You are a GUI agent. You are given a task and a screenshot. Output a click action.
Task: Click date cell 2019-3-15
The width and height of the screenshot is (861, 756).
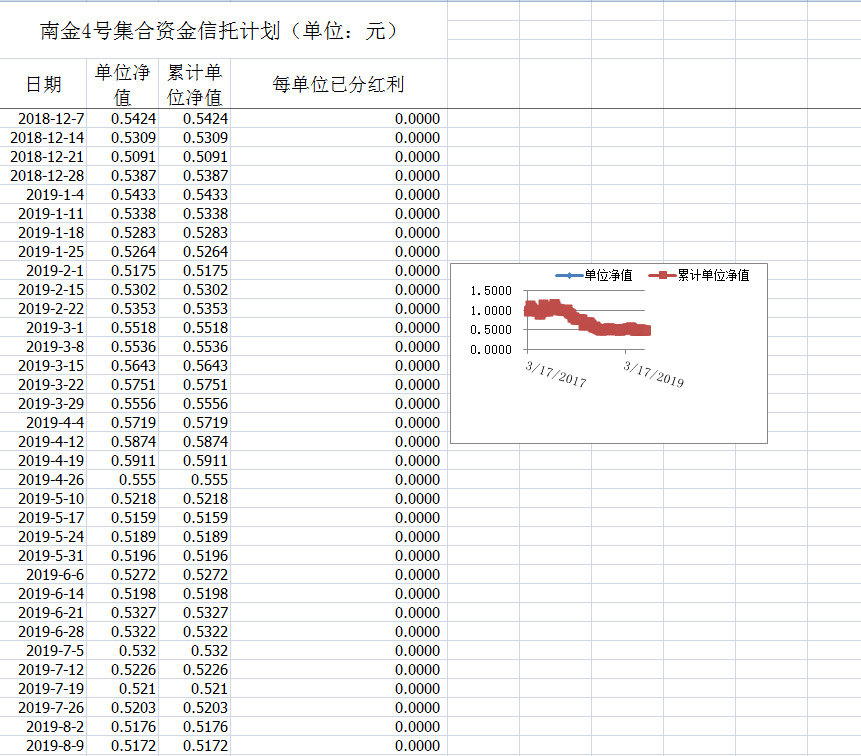(x=43, y=366)
